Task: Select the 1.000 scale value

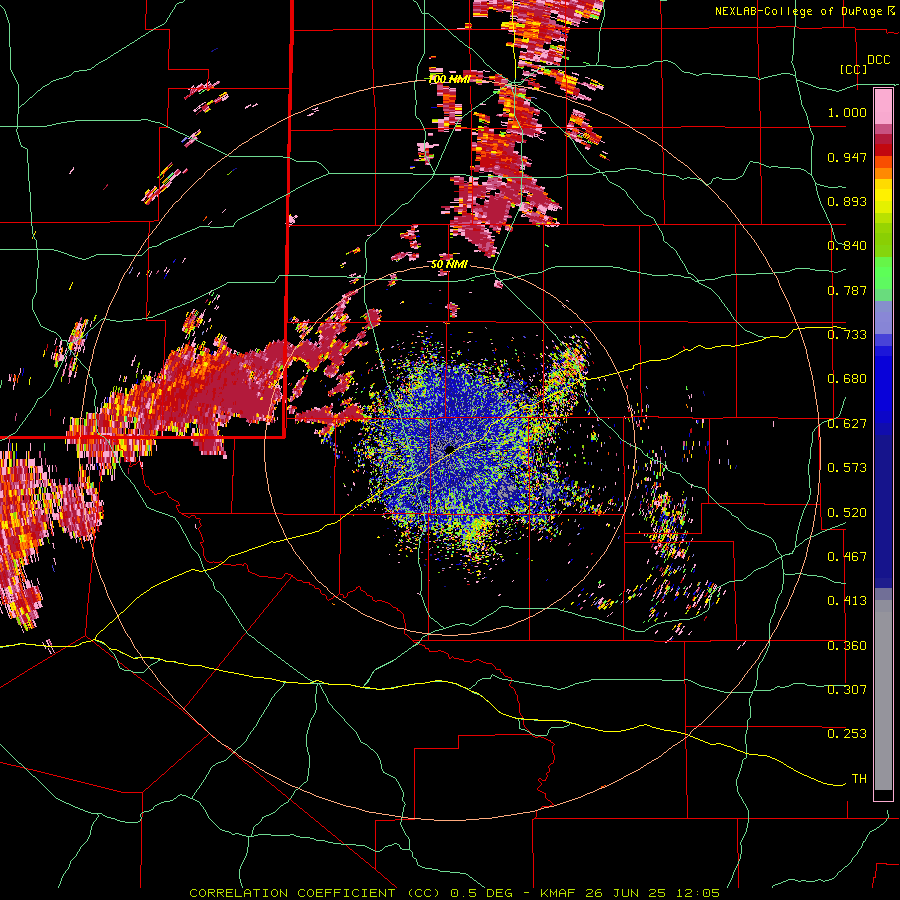Action: pyautogui.click(x=847, y=112)
